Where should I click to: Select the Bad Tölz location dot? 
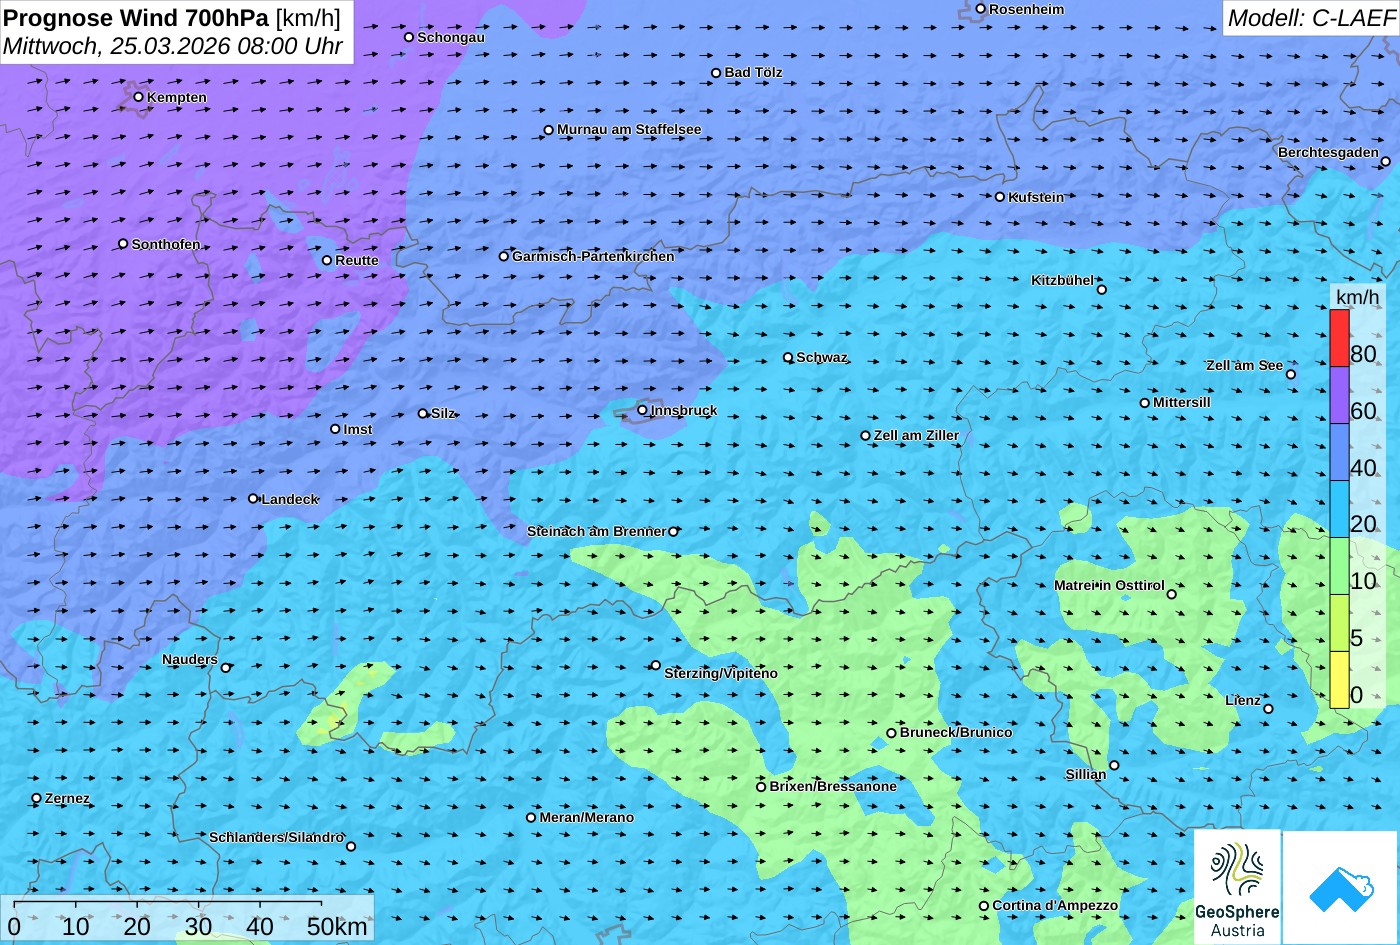tap(716, 73)
